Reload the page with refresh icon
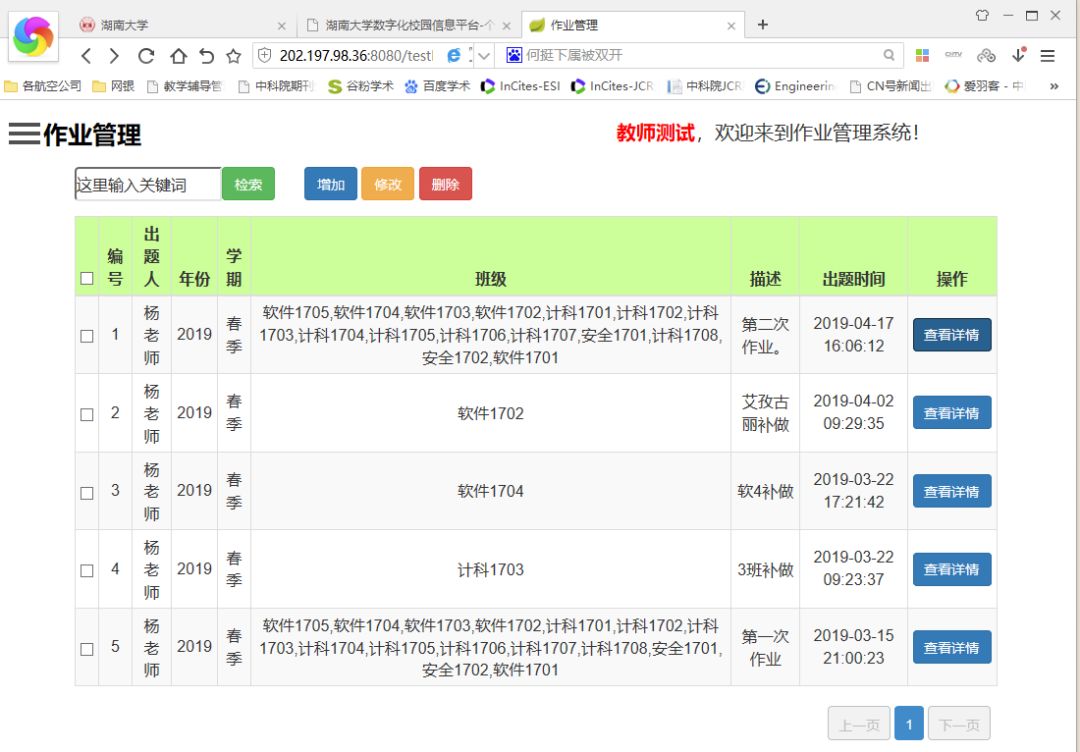Viewport: 1080px width, 752px height. (x=146, y=56)
